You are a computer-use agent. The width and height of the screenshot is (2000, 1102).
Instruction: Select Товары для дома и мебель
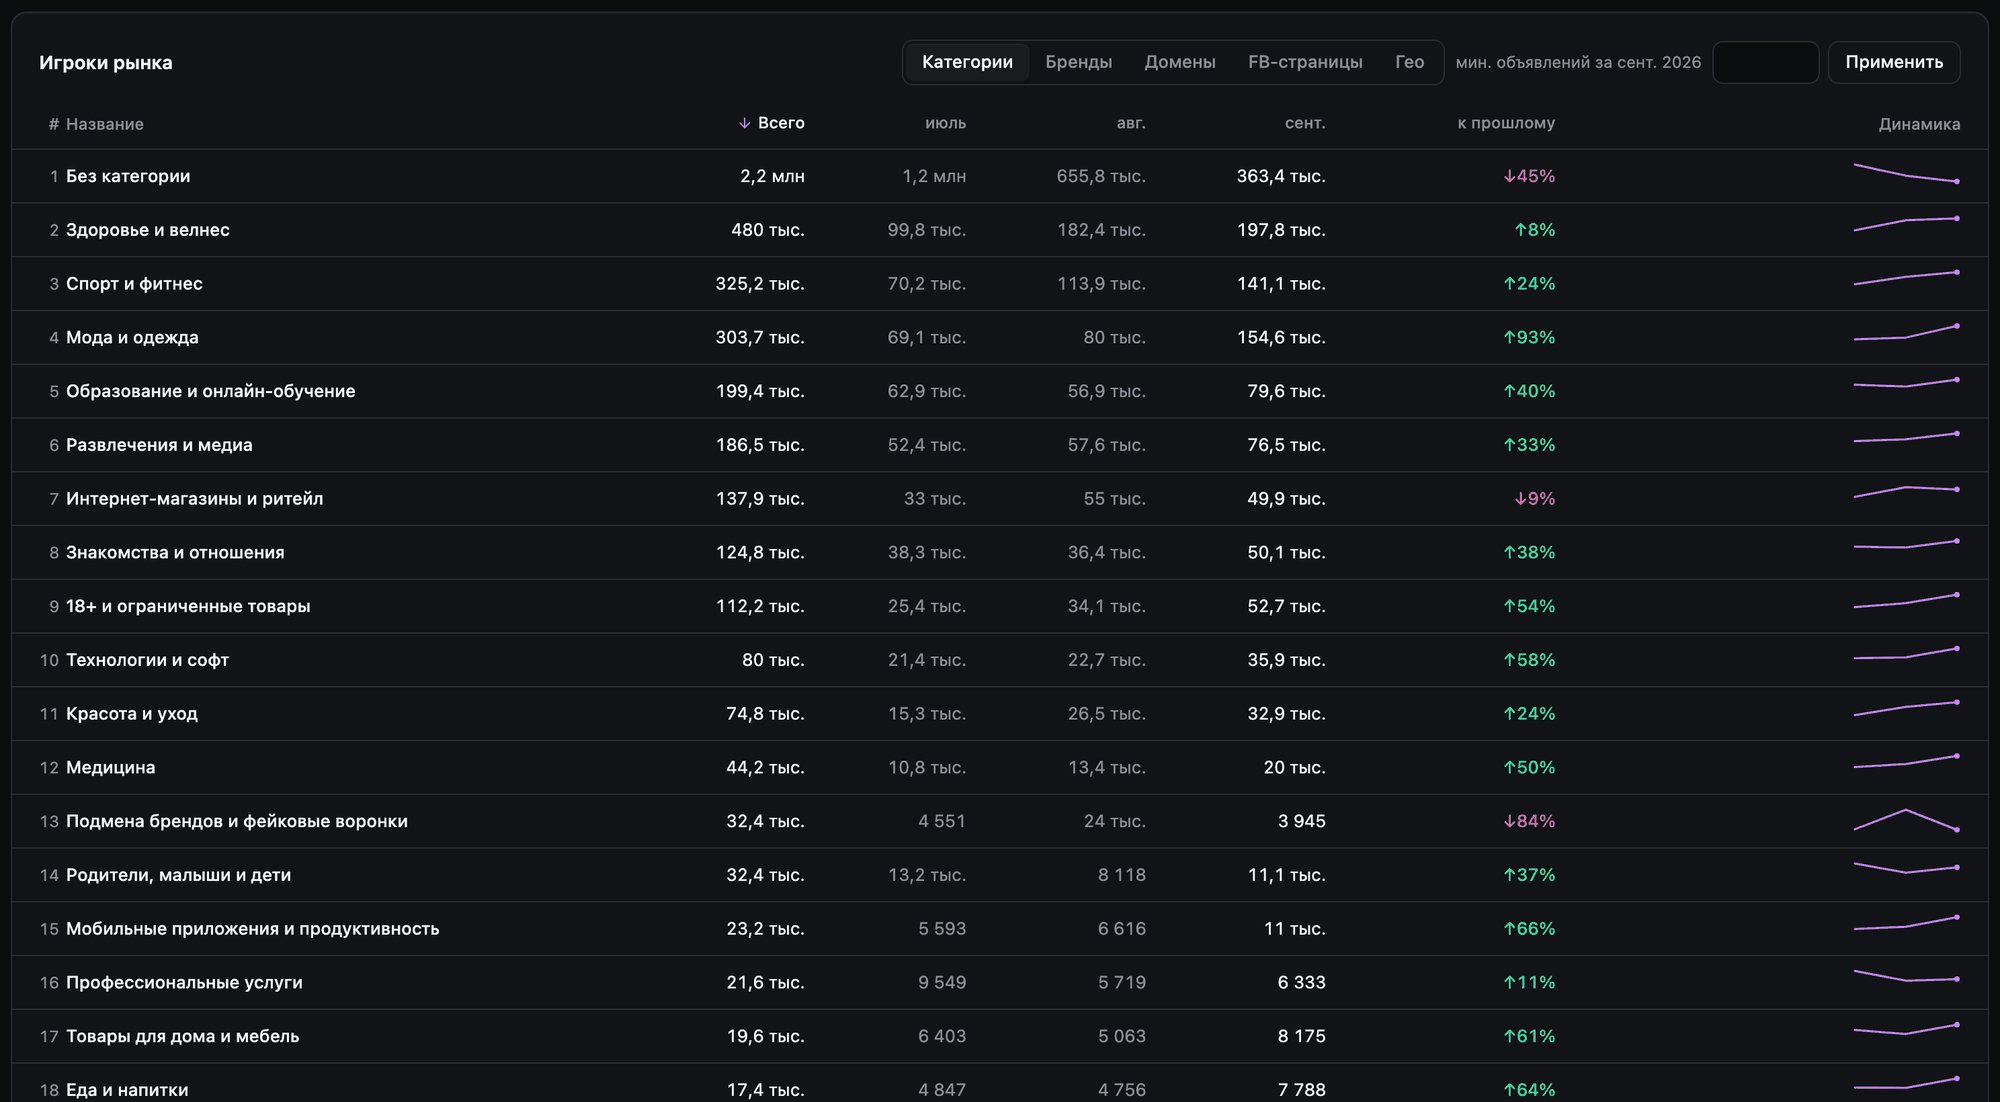[x=182, y=1036]
